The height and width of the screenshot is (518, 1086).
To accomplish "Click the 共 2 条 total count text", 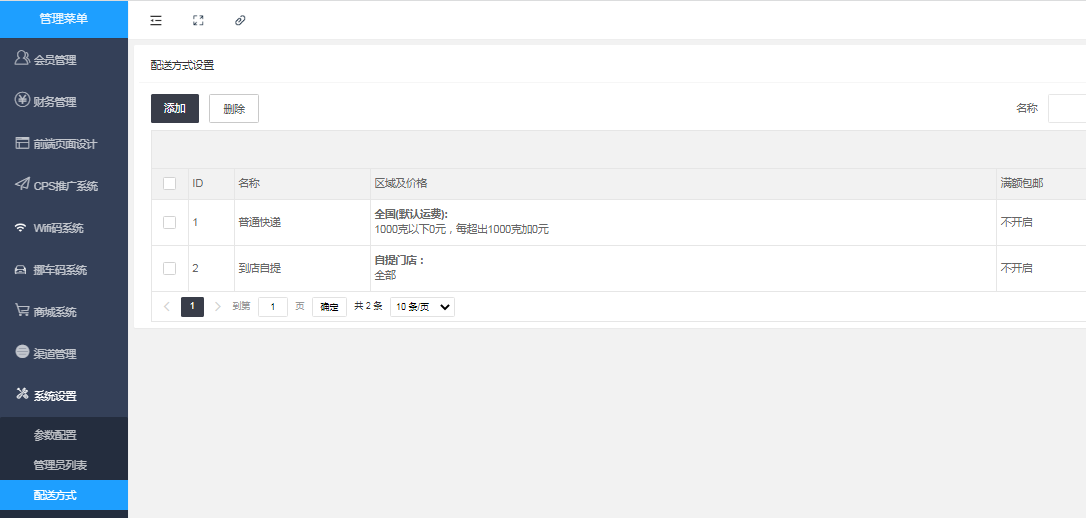I will click(368, 306).
